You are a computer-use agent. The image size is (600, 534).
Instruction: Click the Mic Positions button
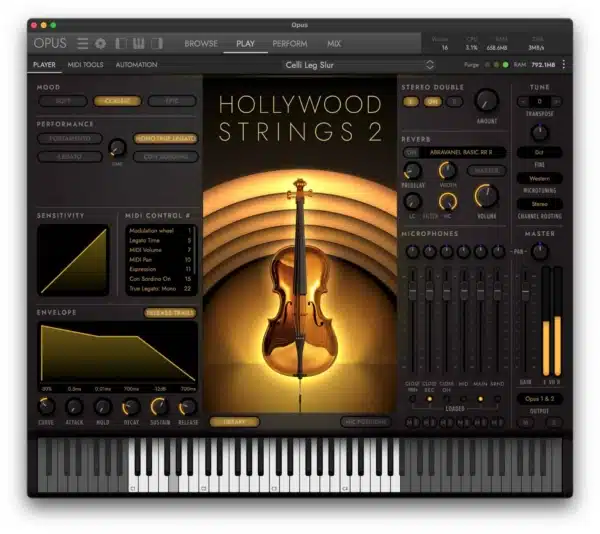(x=366, y=422)
